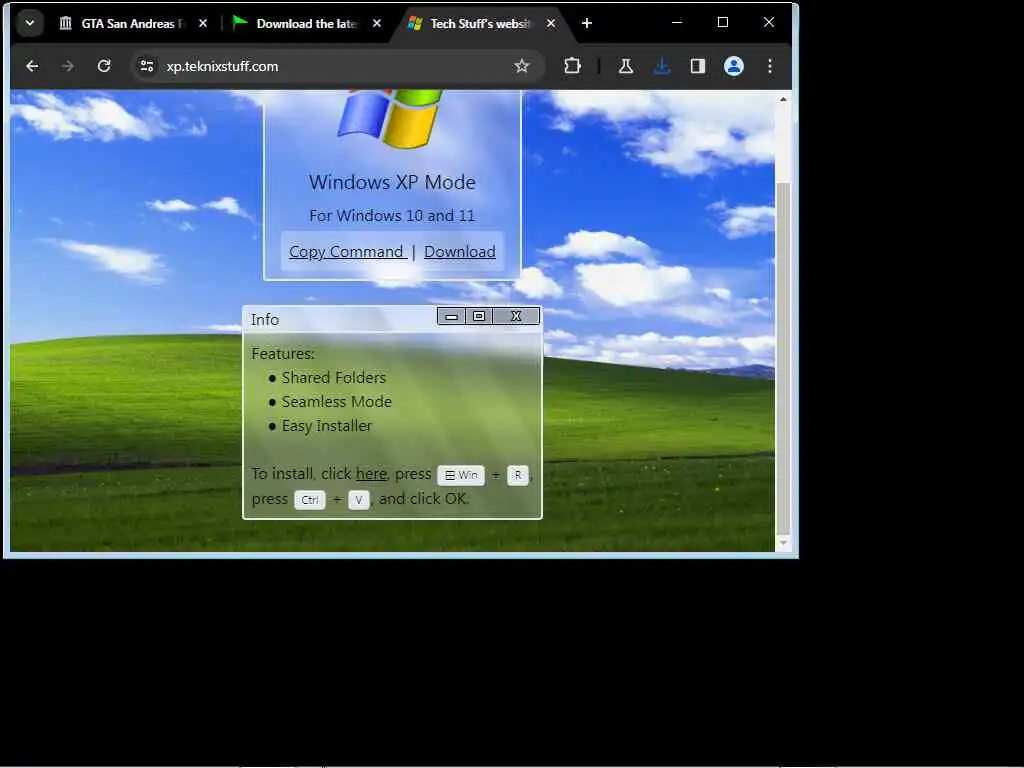Maximize the Info panel
1024x768 pixels.
[x=479, y=317]
